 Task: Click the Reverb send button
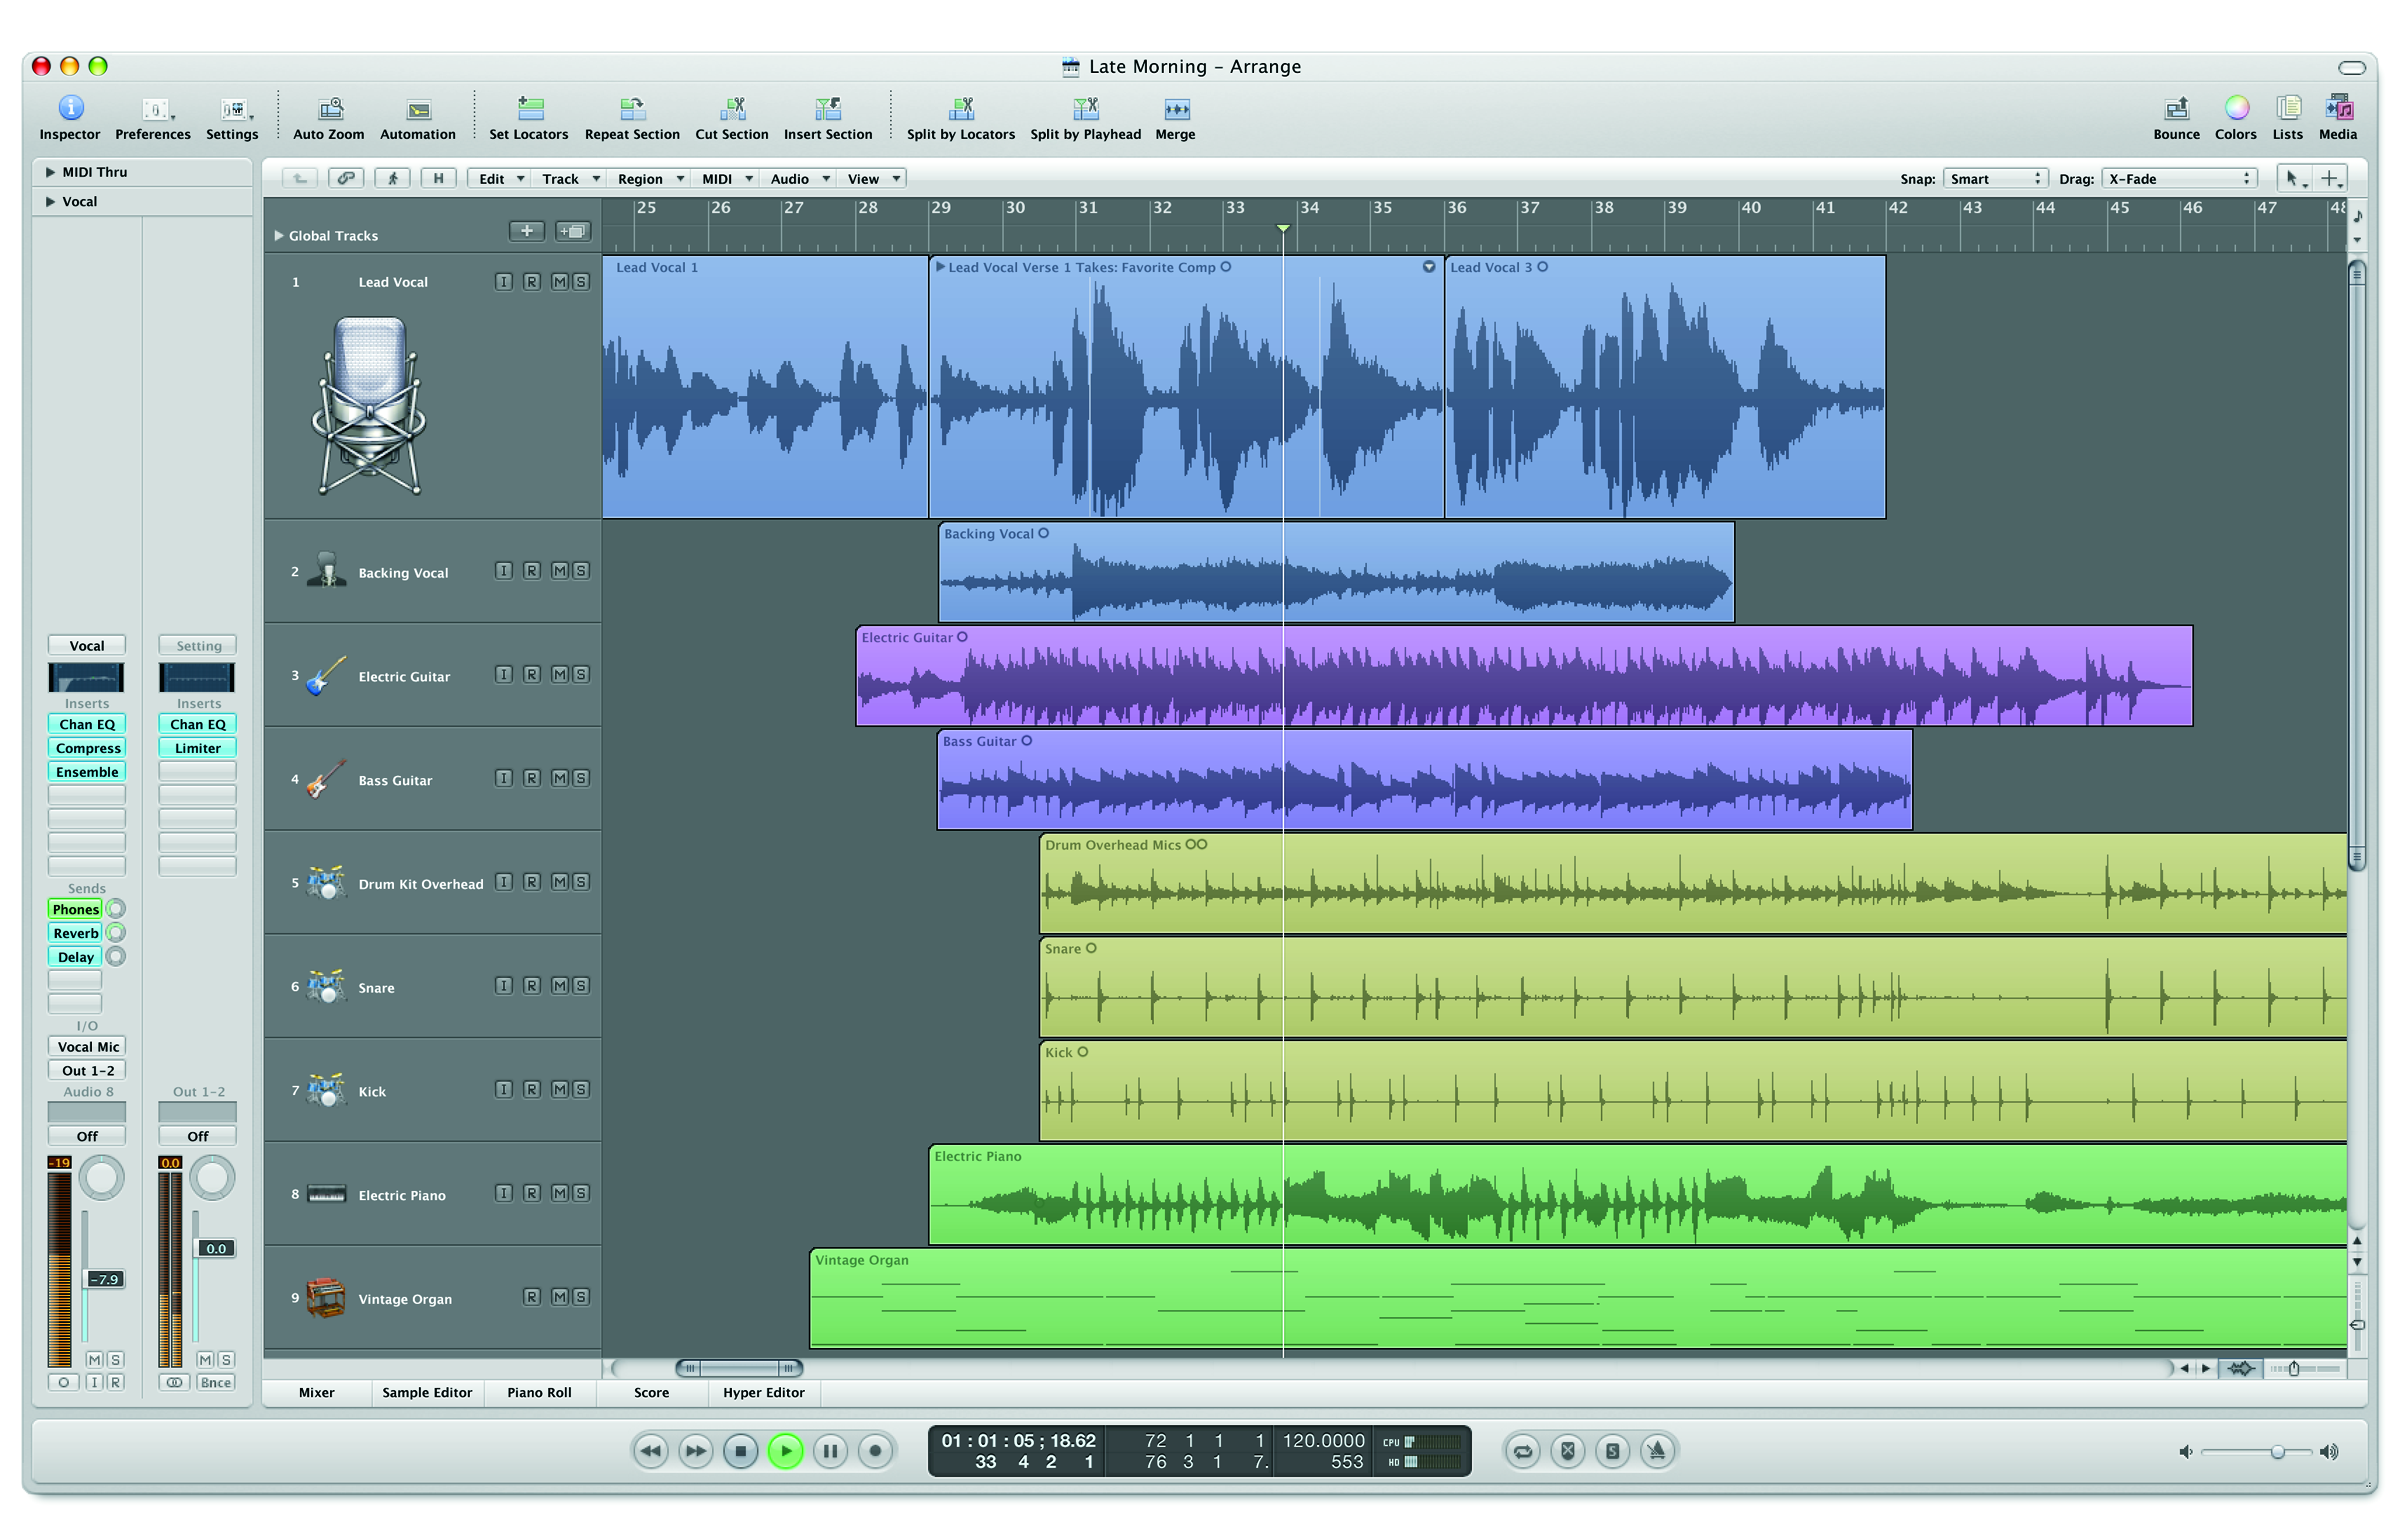tap(76, 933)
